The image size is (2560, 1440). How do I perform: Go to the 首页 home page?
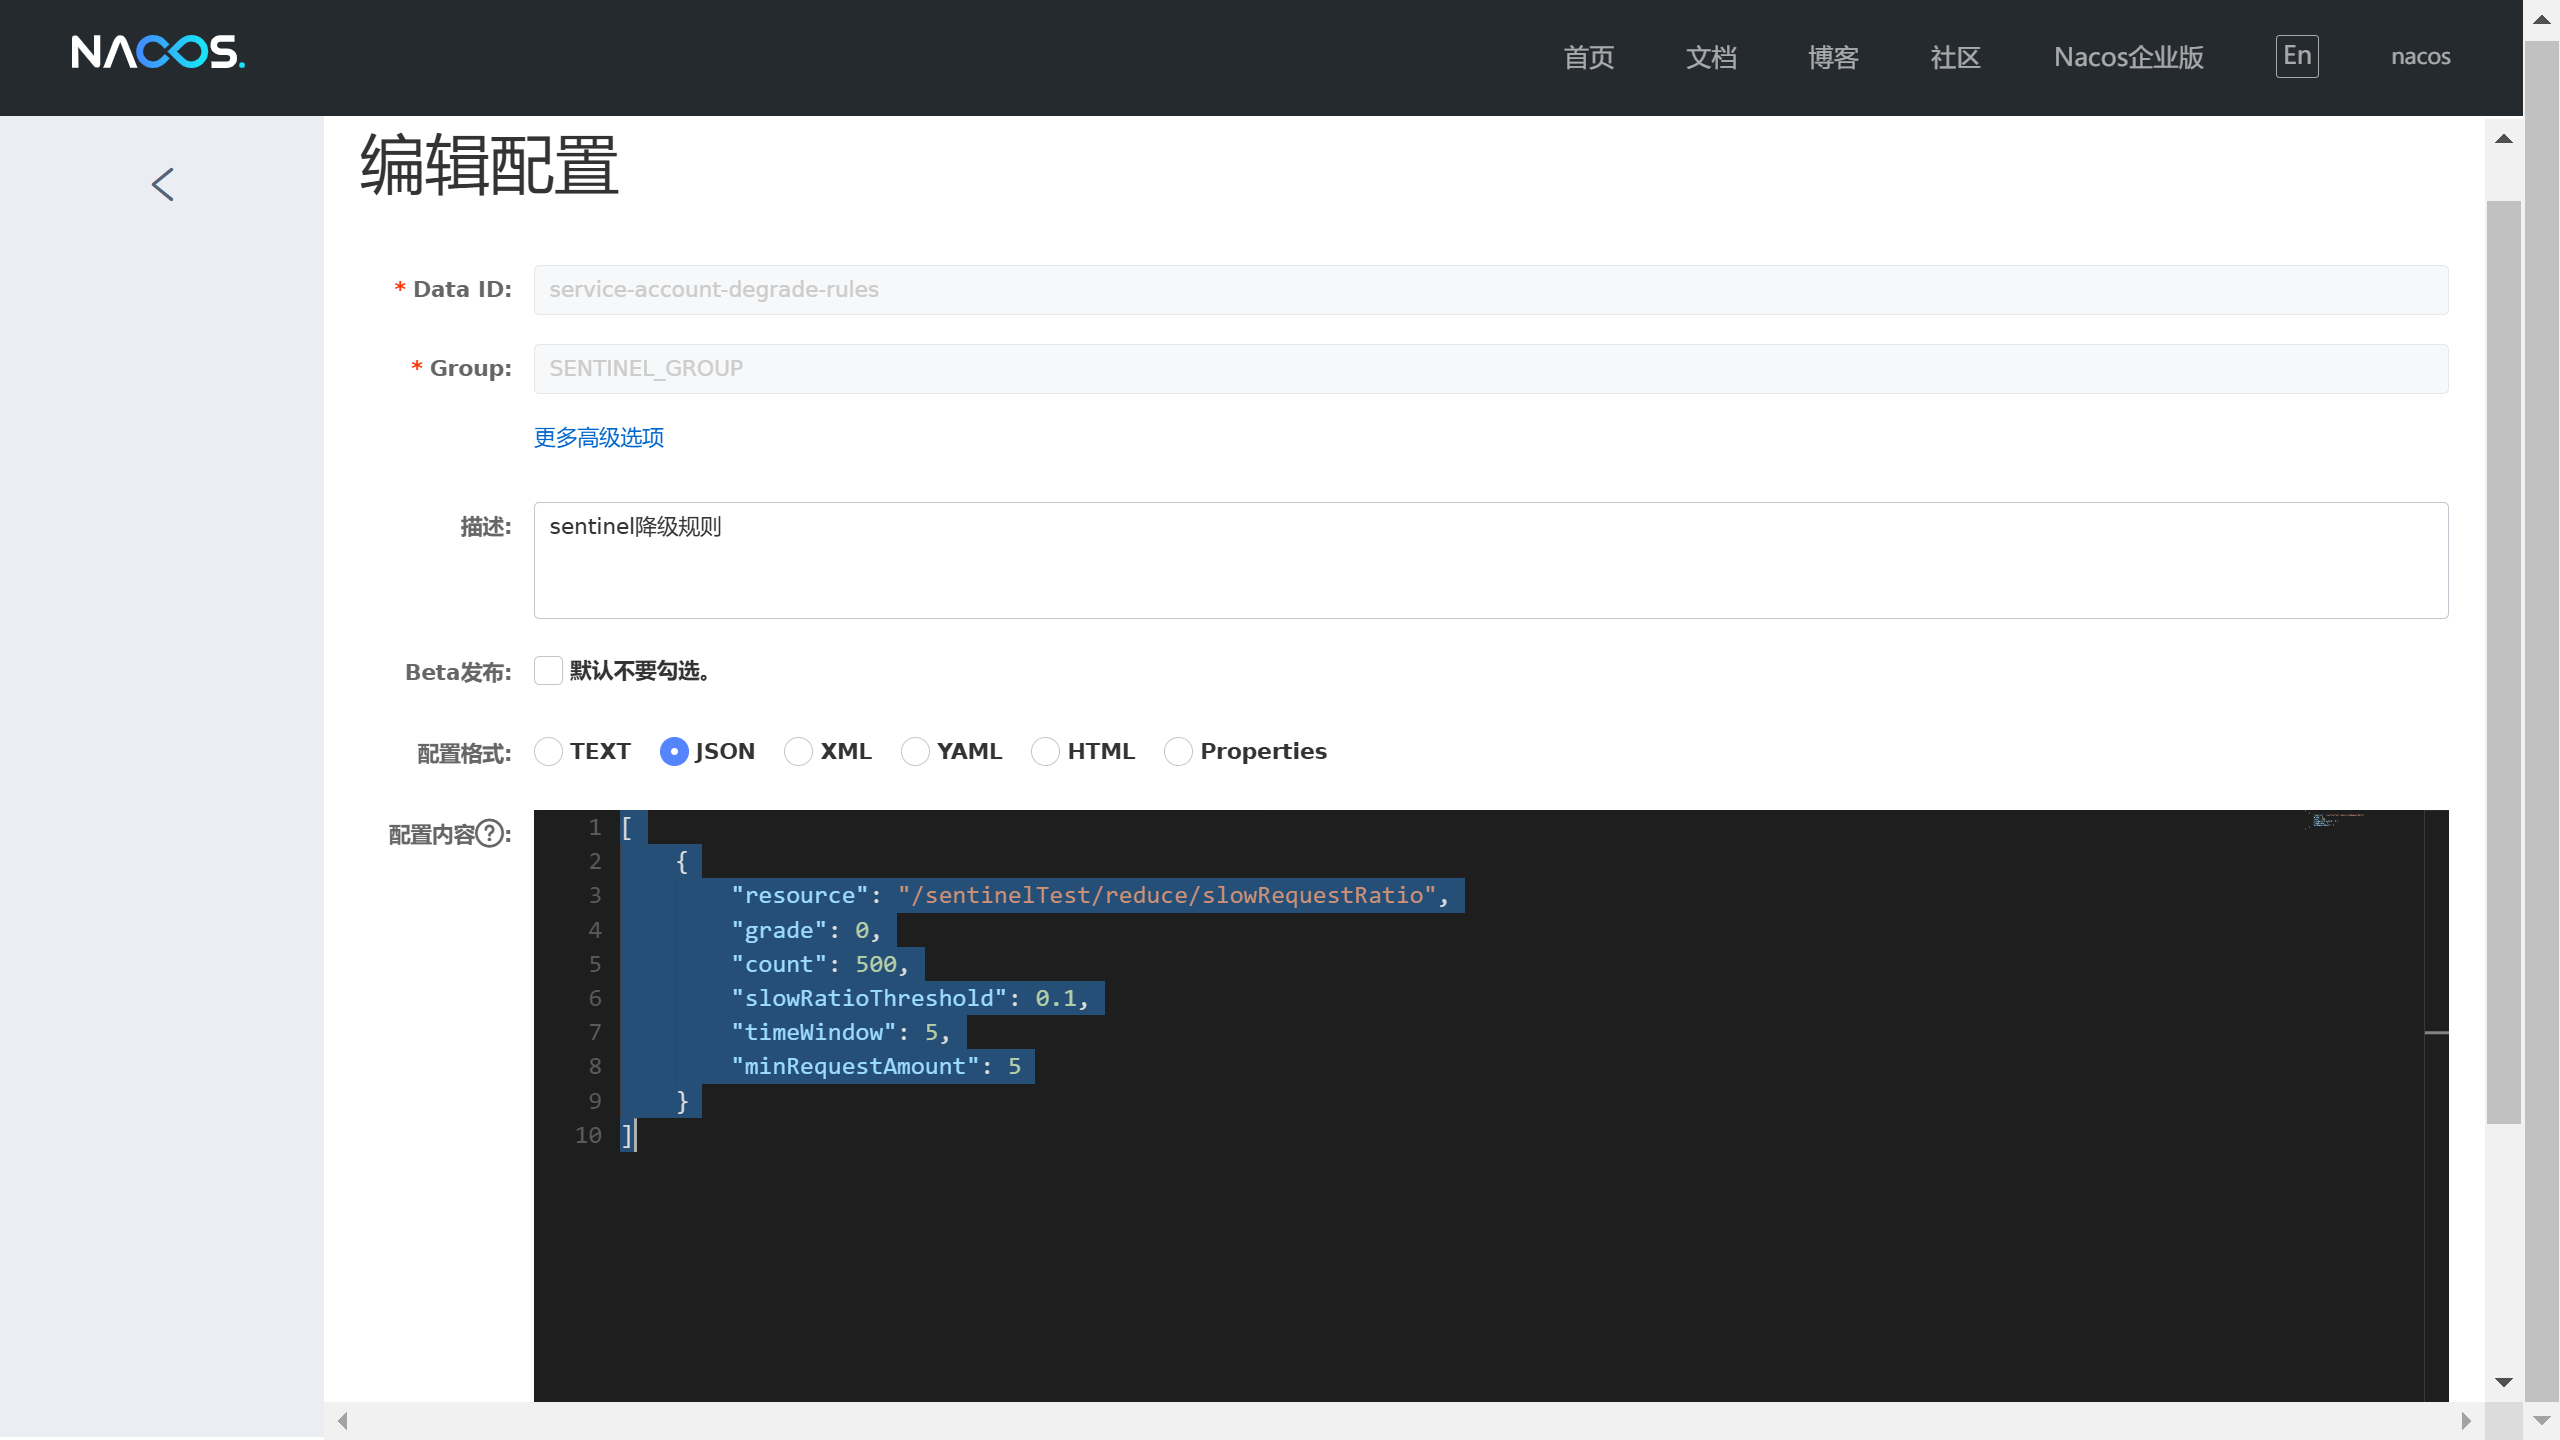point(1589,57)
